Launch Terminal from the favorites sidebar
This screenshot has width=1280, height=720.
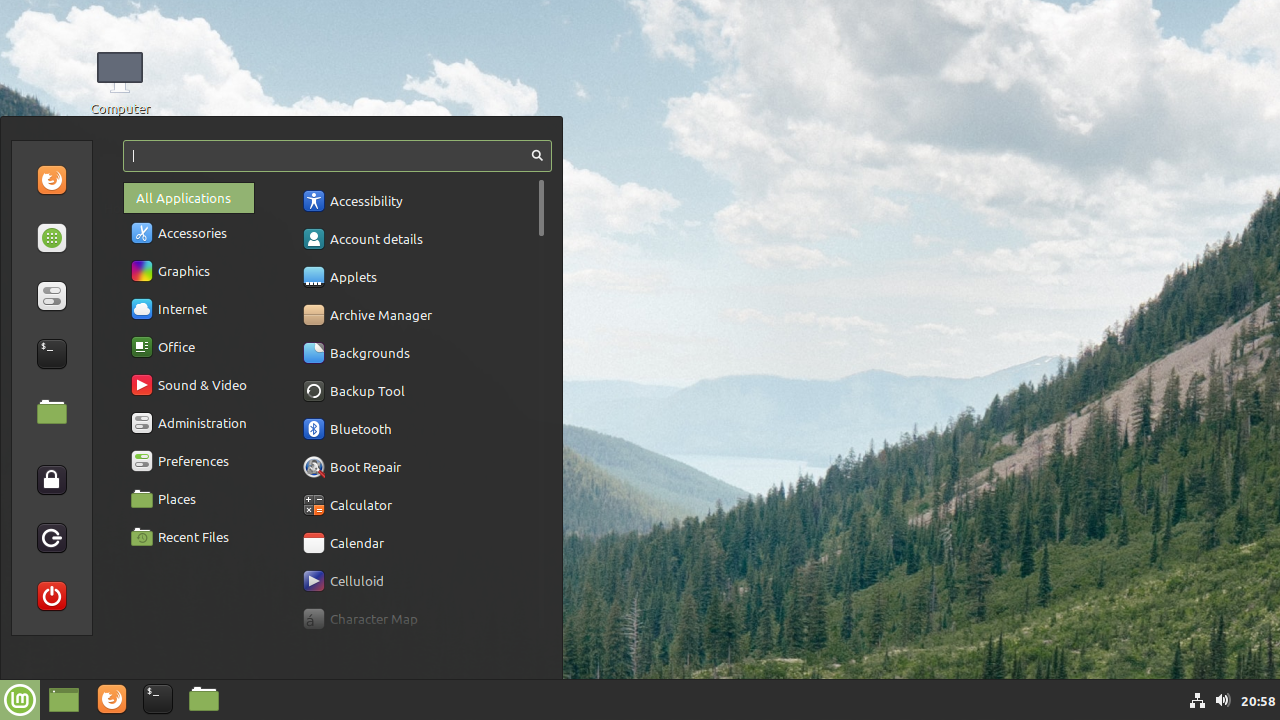(x=52, y=354)
